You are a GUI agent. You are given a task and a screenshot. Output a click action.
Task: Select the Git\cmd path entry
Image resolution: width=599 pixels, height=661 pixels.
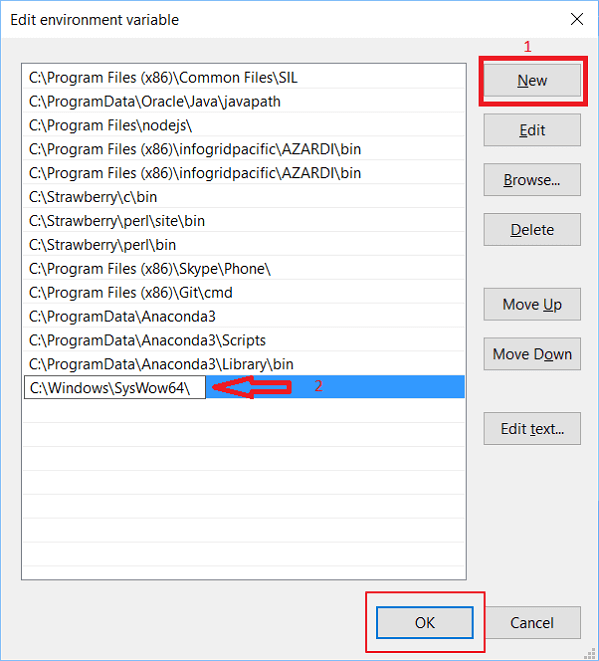coord(244,292)
